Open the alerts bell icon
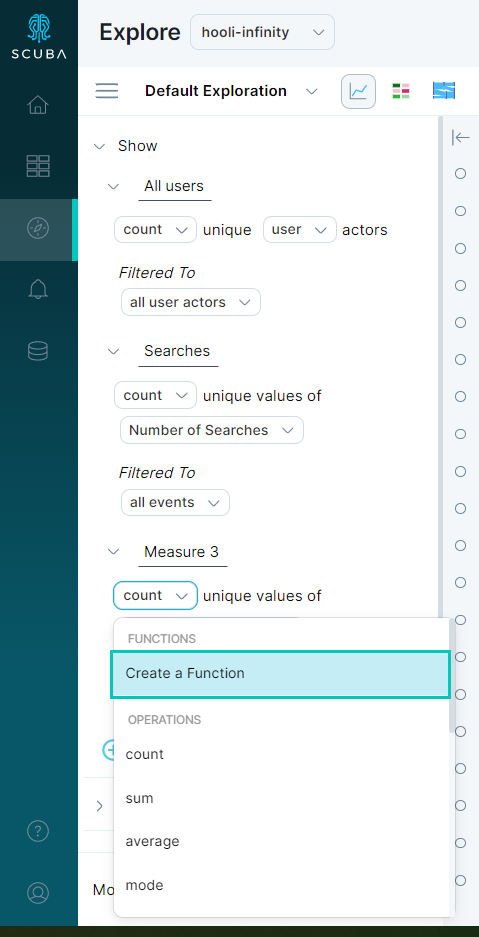This screenshot has height=937, width=479. pyautogui.click(x=38, y=290)
